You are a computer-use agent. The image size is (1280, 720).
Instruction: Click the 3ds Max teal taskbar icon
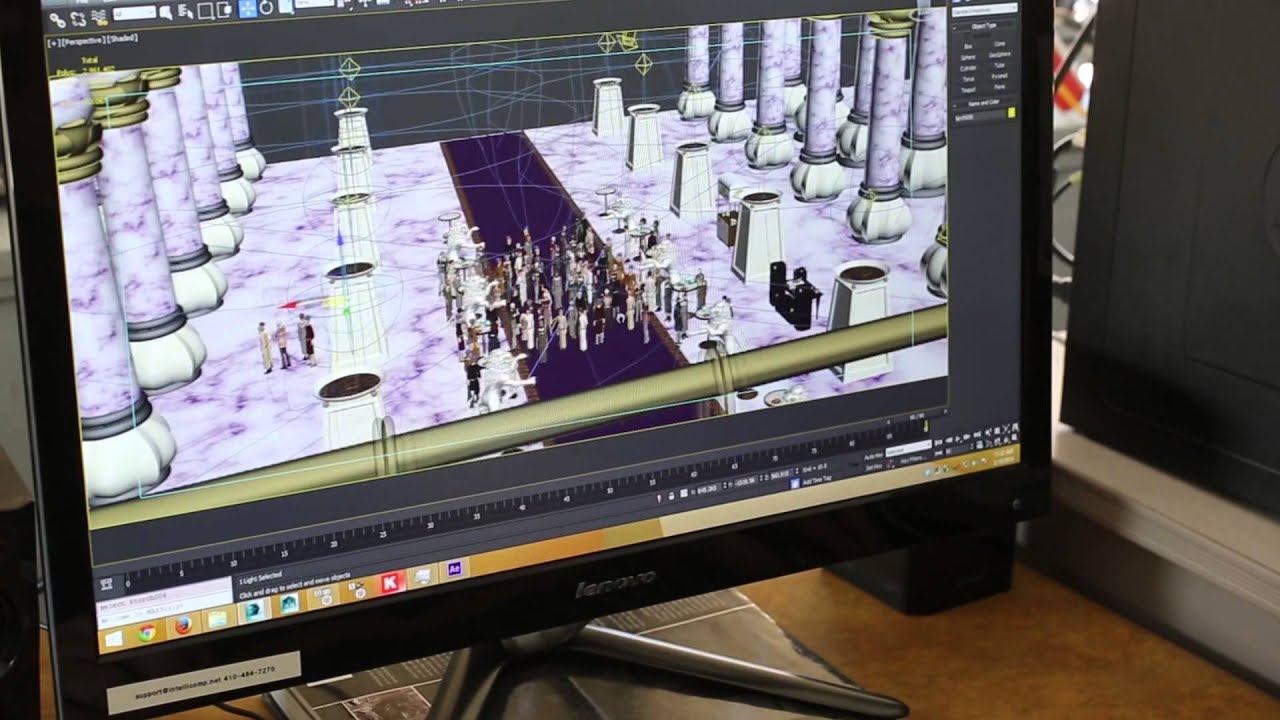pyautogui.click(x=254, y=610)
